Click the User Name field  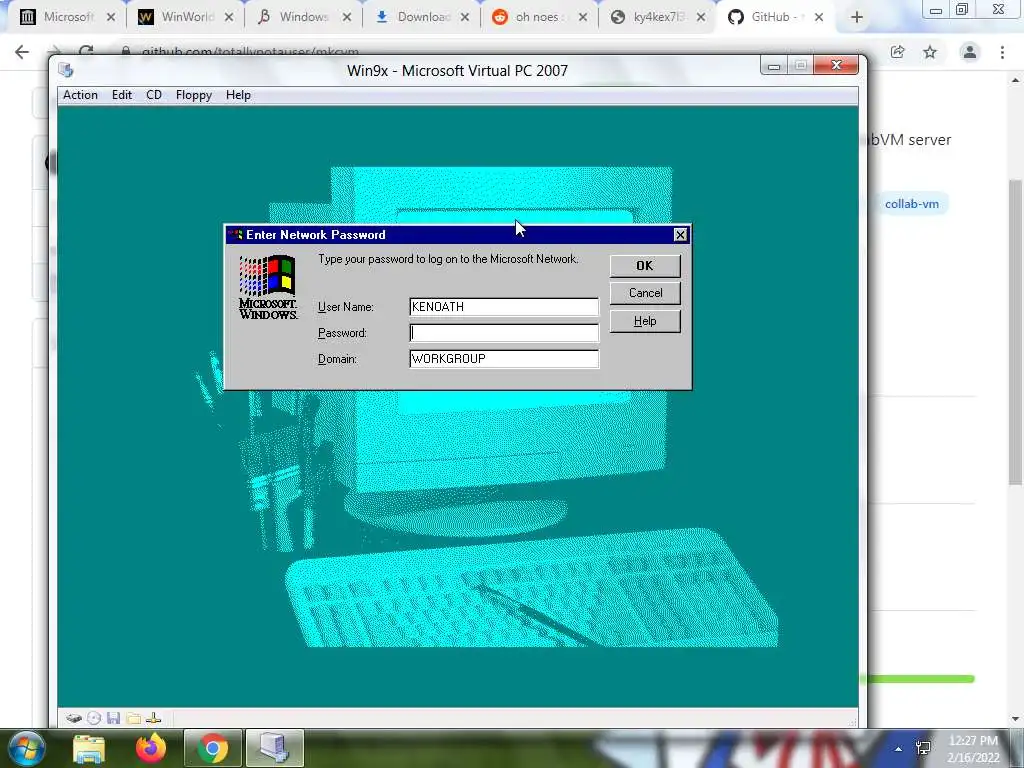(504, 307)
